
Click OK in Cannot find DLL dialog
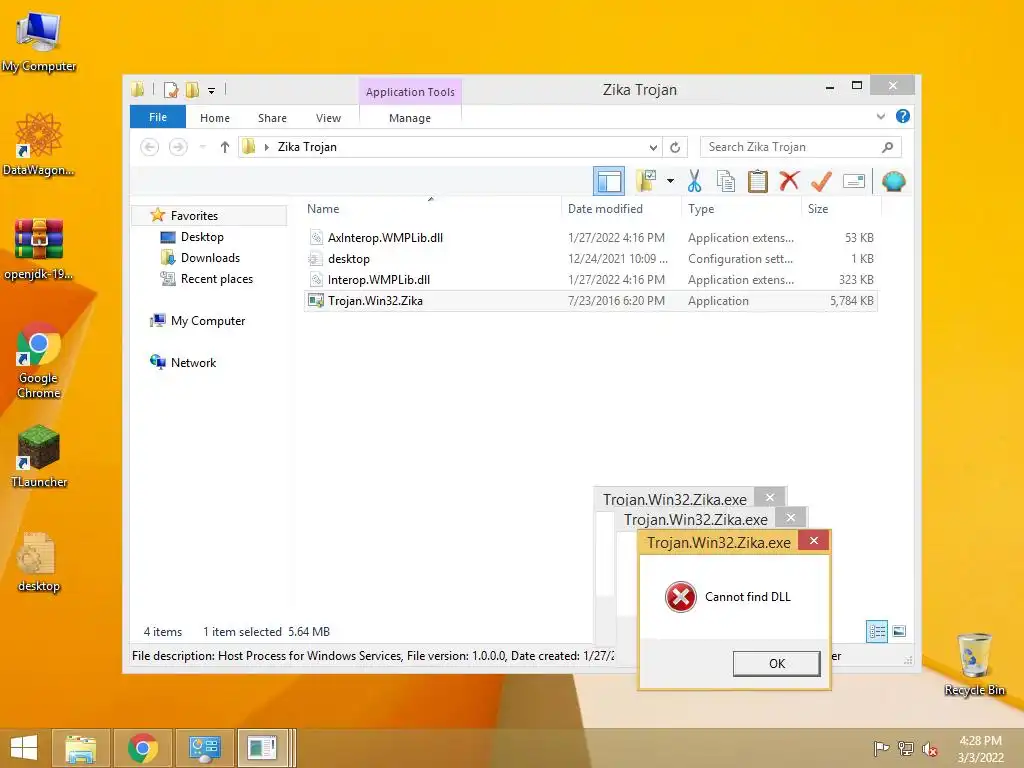776,664
